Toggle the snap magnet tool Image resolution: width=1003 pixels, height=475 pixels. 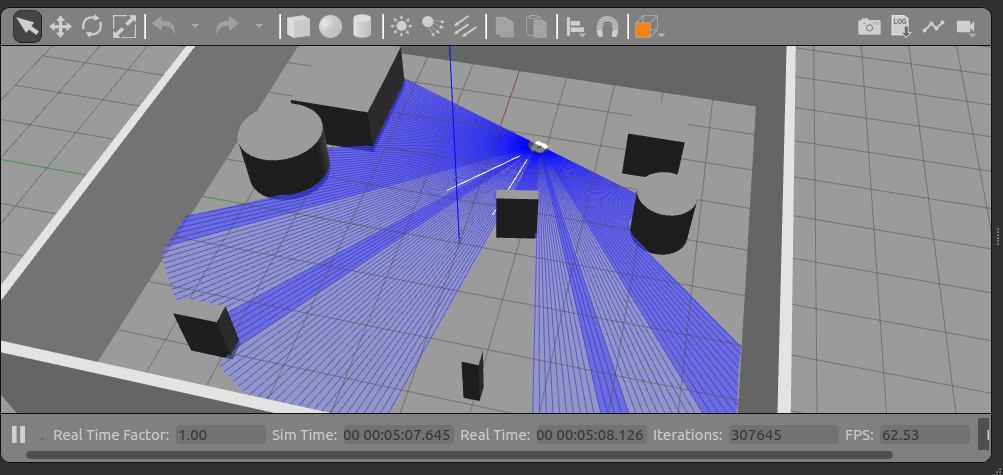pos(607,27)
